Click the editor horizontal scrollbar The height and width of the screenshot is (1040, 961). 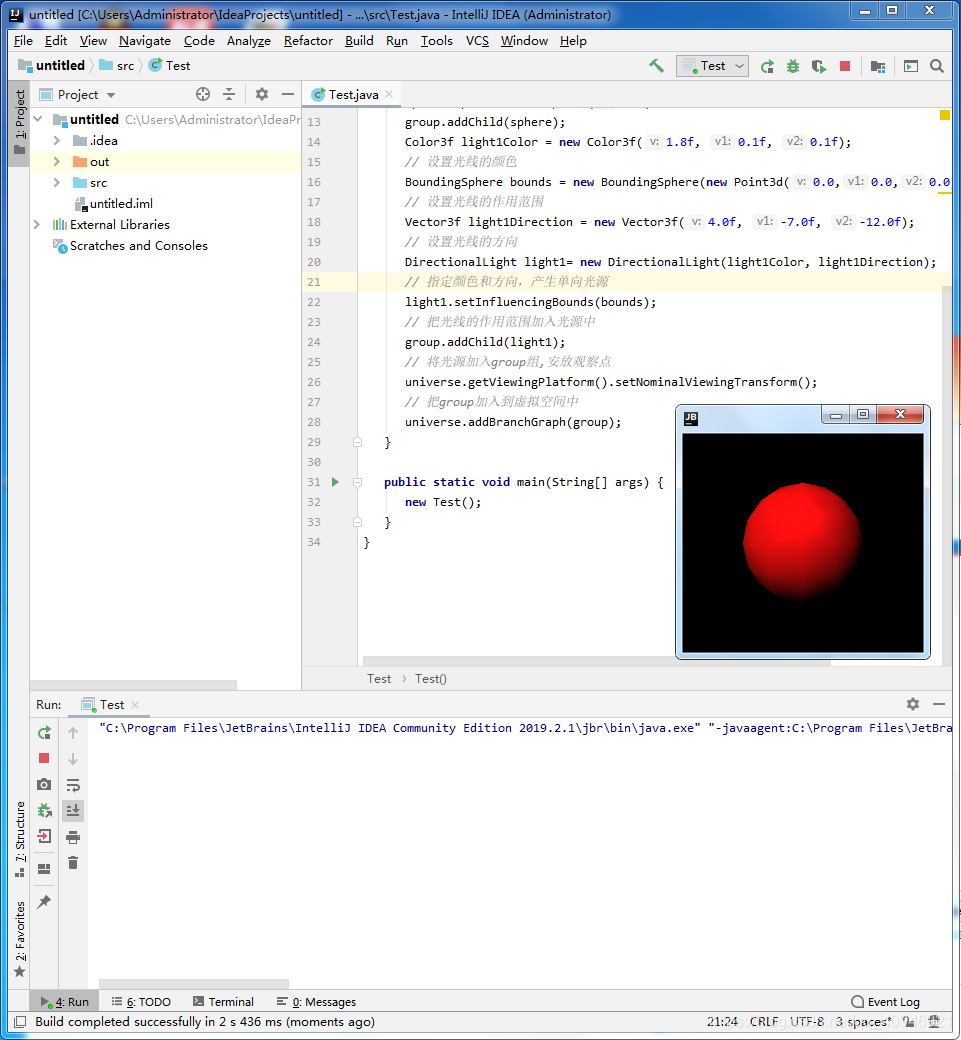(597, 661)
